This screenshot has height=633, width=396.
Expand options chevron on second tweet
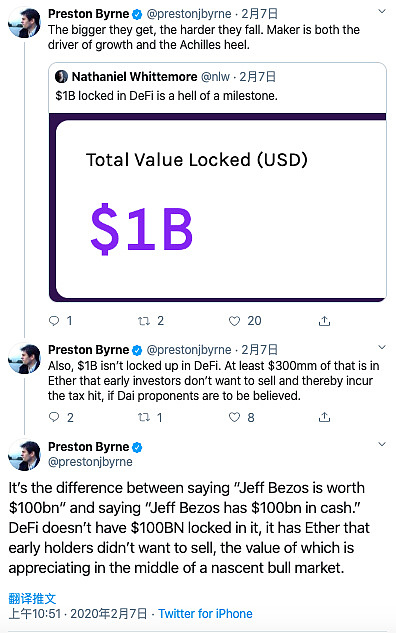click(x=382, y=347)
